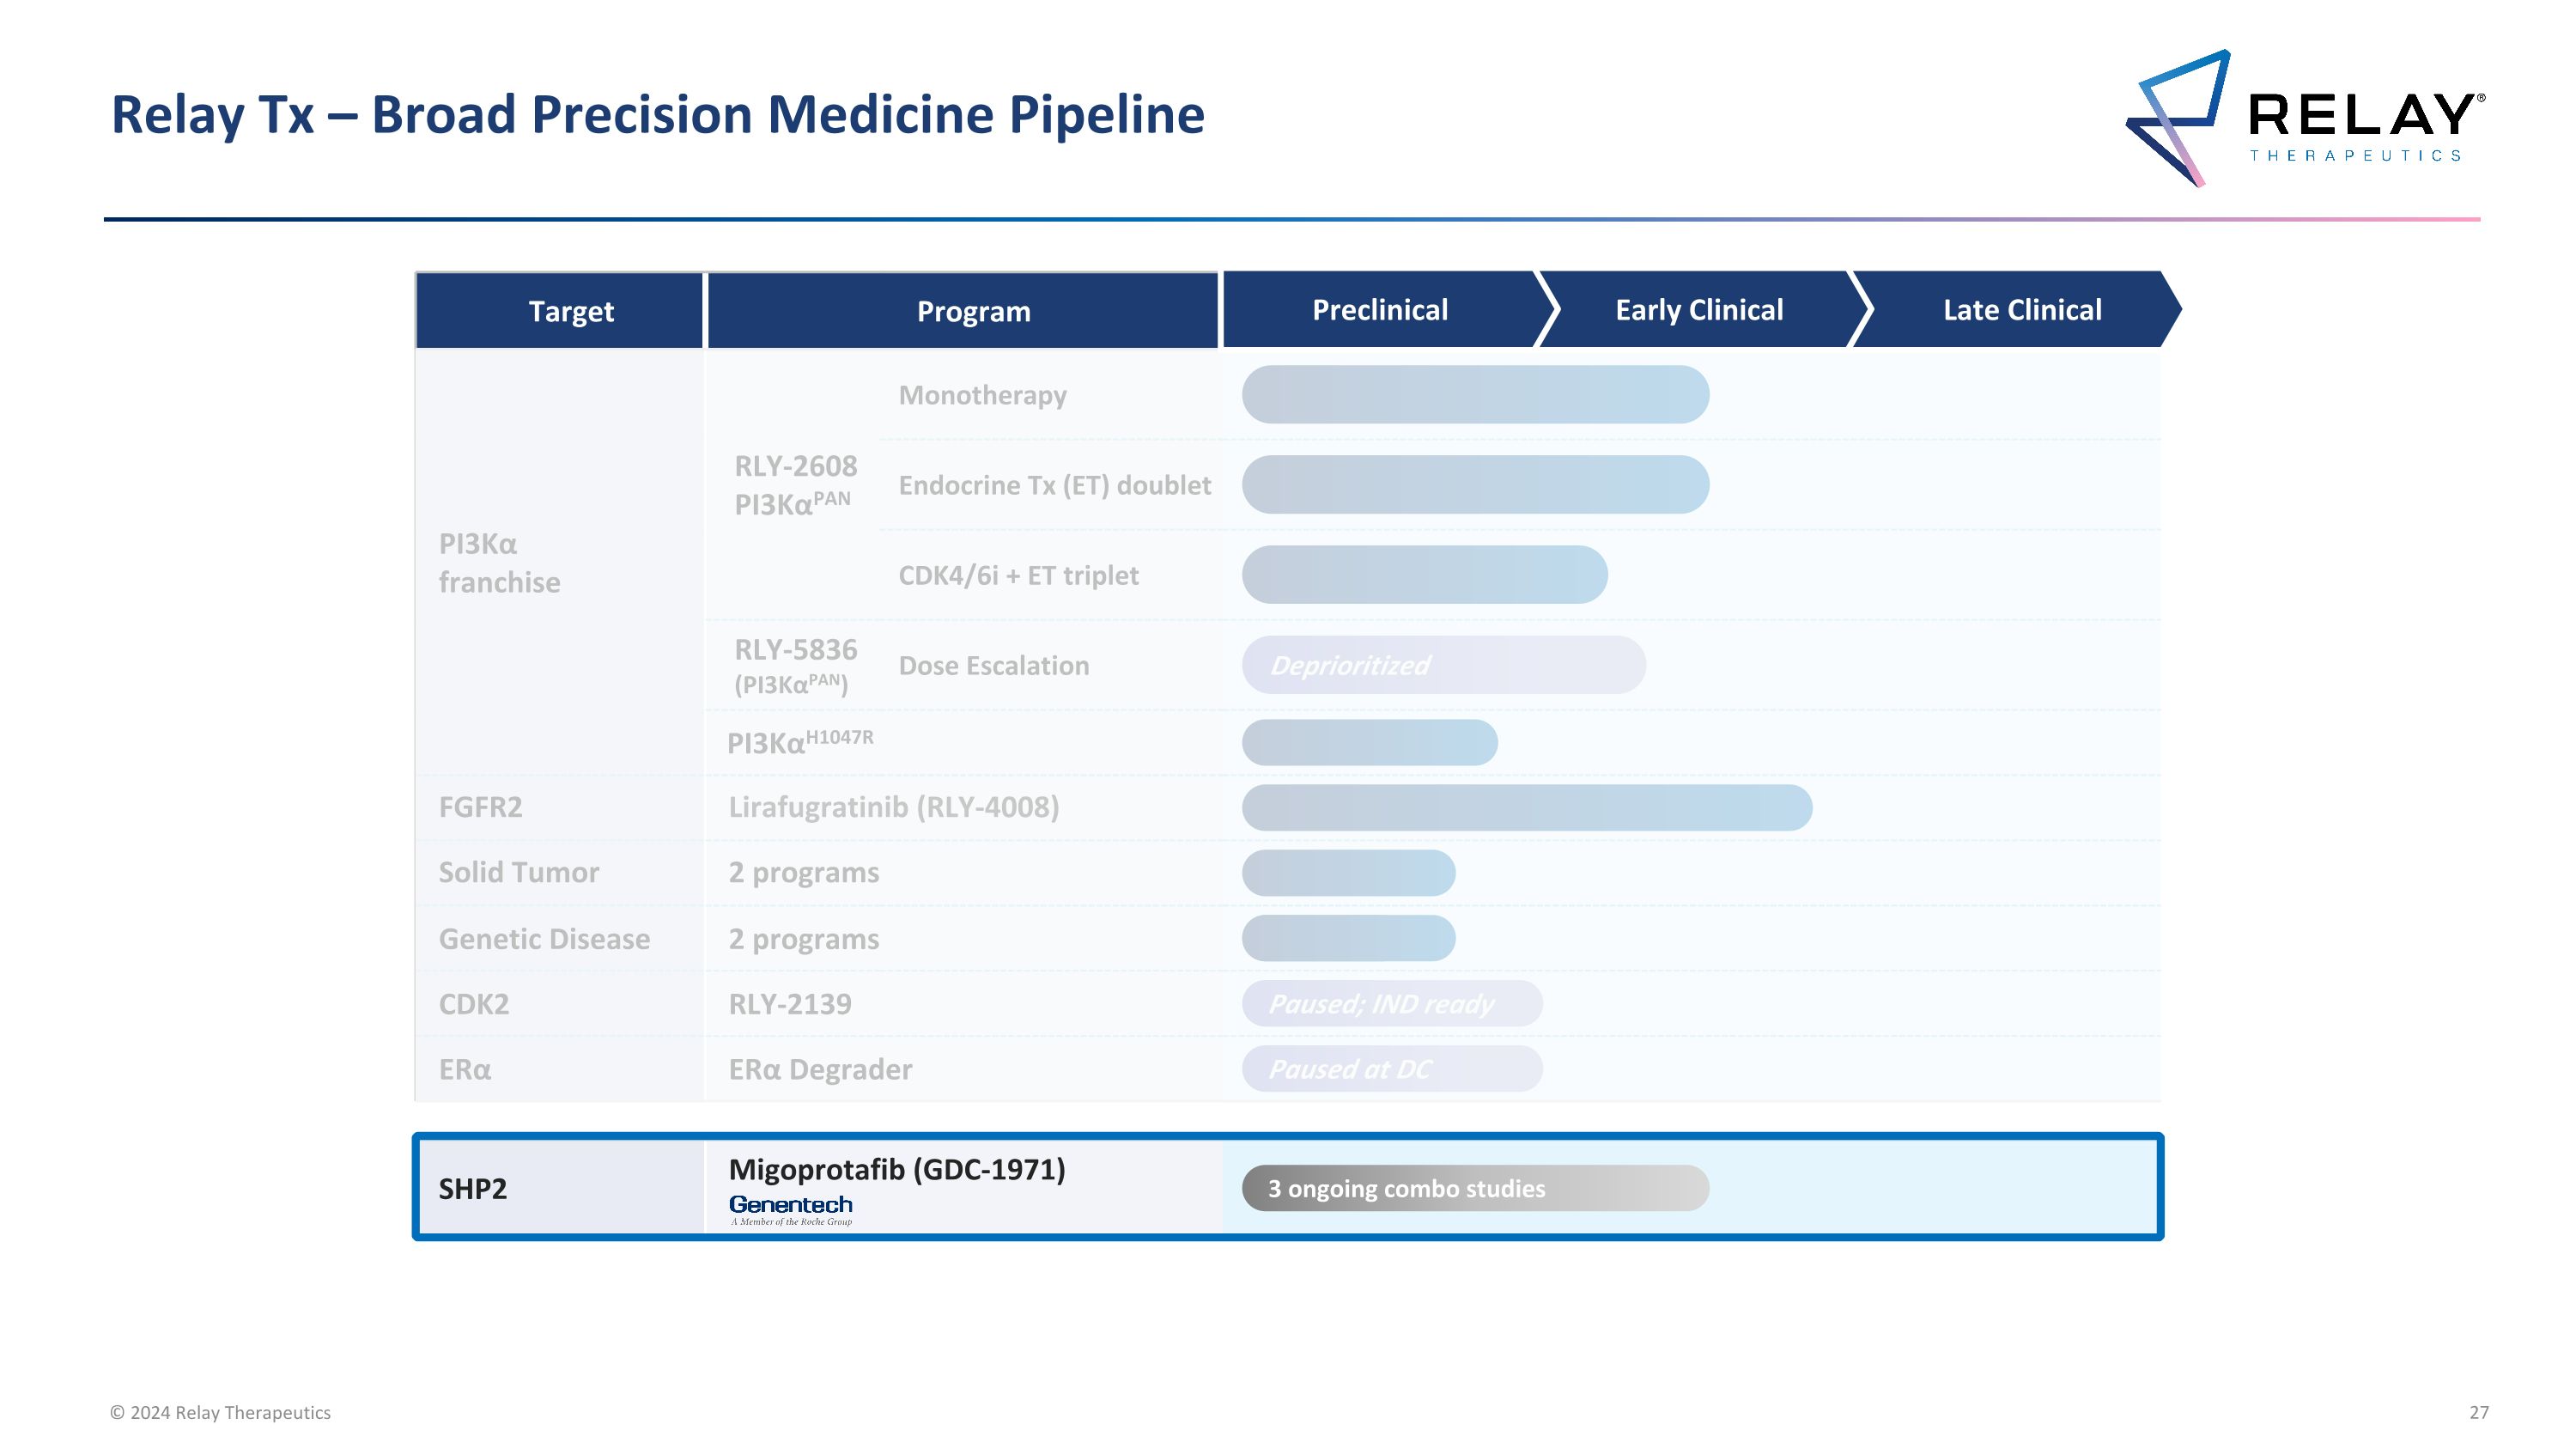Image resolution: width=2576 pixels, height=1449 pixels.
Task: Select the Late Clinical stage arrow
Action: [x=2021, y=310]
